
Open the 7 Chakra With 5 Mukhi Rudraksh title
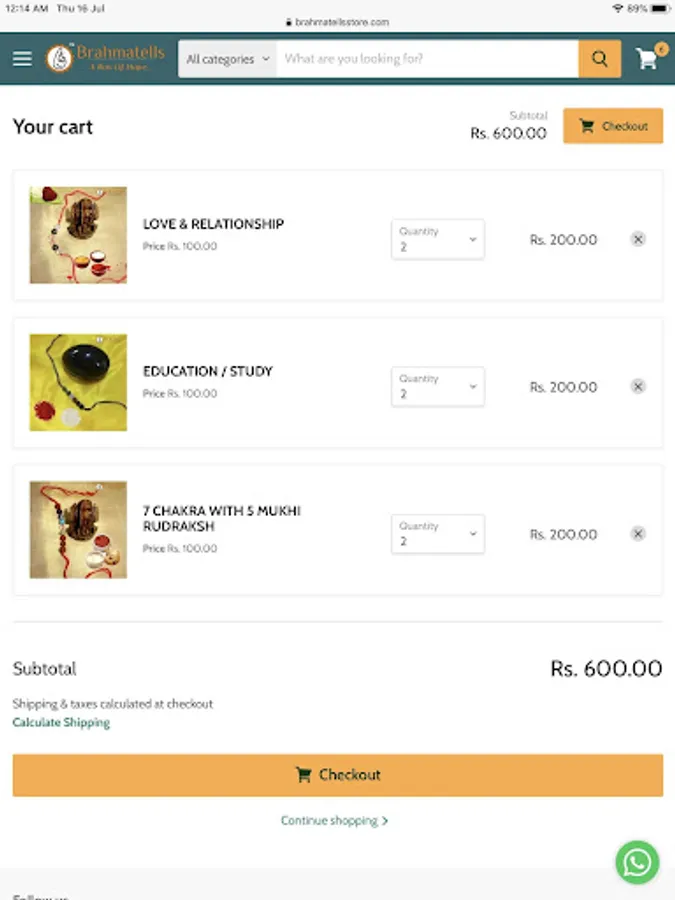tap(221, 518)
